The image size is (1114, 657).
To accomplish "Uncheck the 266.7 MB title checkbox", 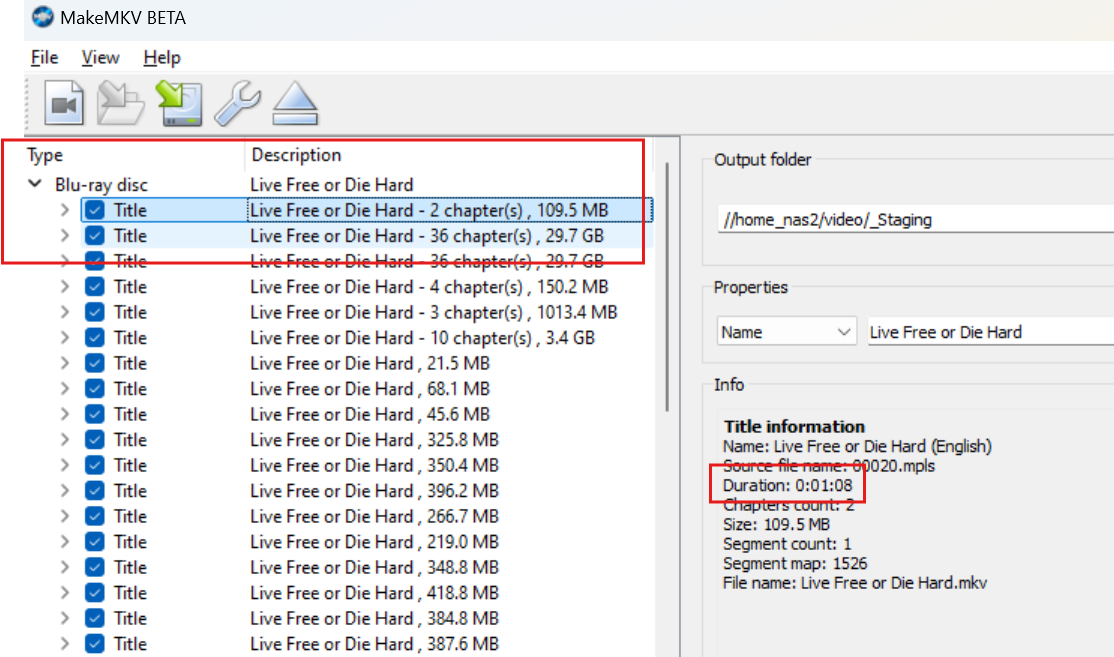I will (94, 517).
